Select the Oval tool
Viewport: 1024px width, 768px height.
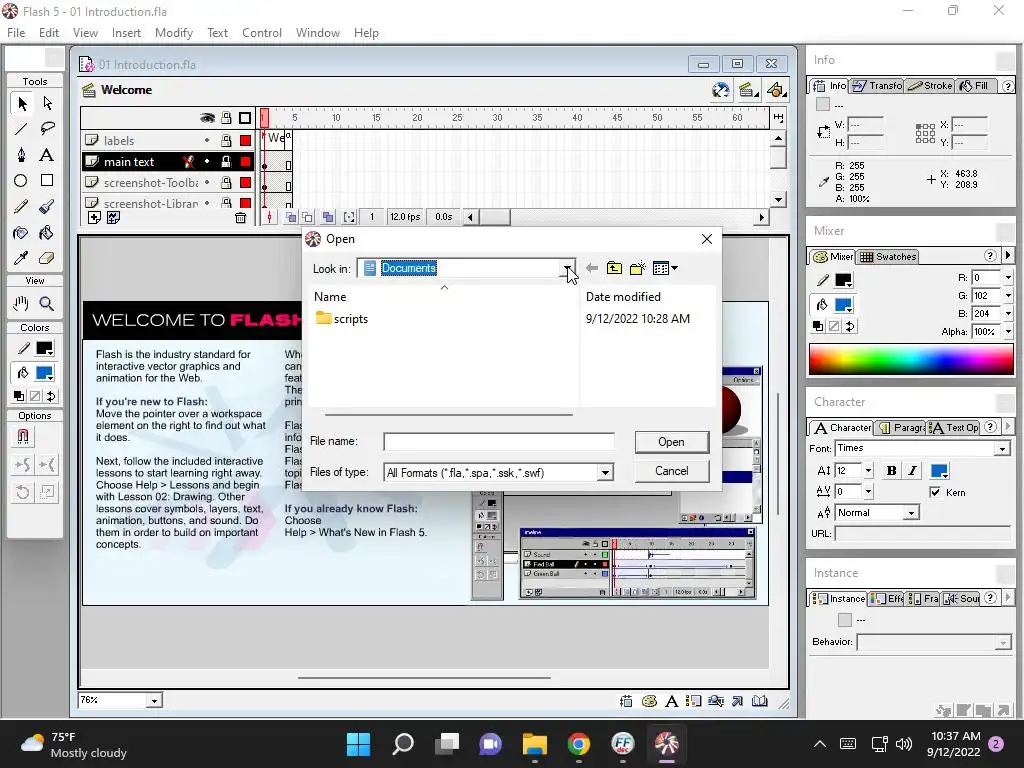[x=22, y=181]
